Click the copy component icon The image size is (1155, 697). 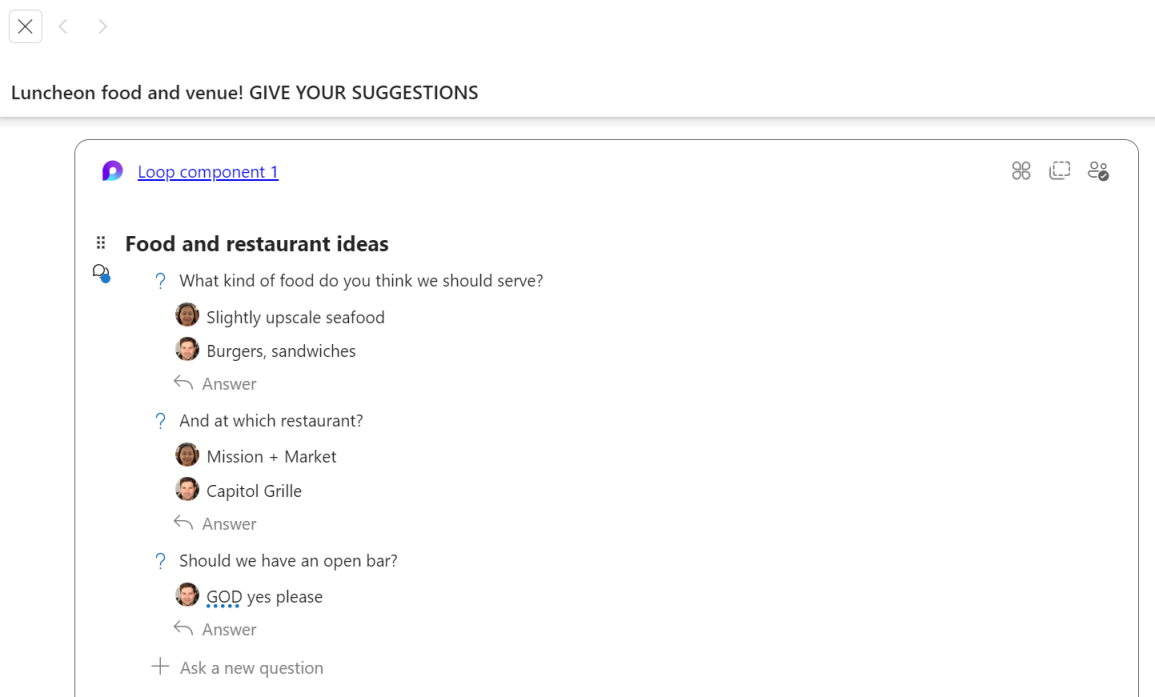tap(1060, 171)
